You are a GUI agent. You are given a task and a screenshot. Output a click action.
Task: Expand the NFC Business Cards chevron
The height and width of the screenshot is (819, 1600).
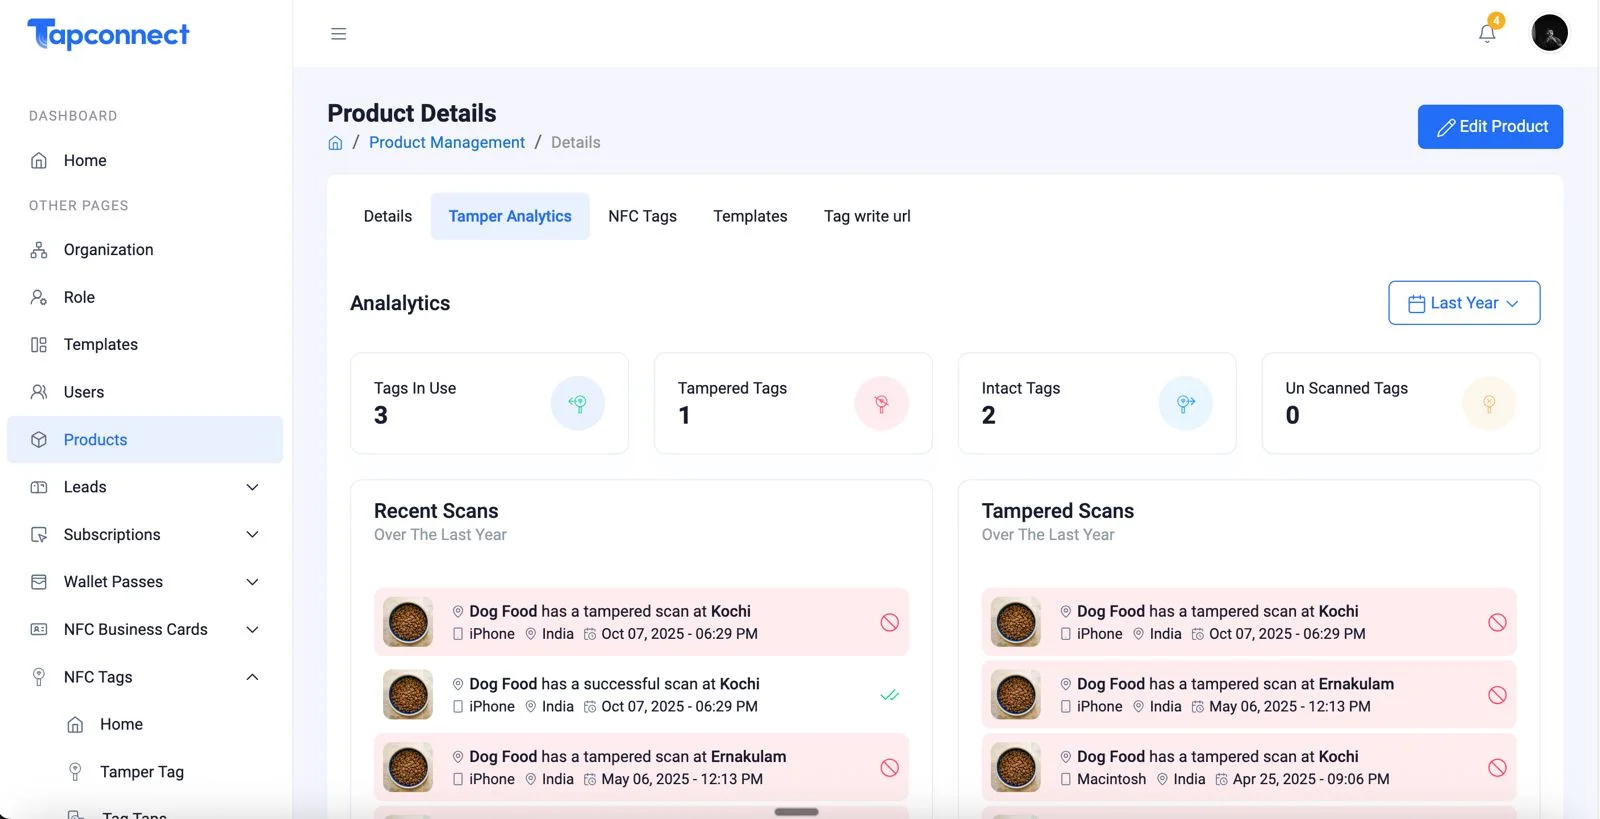tap(252, 629)
